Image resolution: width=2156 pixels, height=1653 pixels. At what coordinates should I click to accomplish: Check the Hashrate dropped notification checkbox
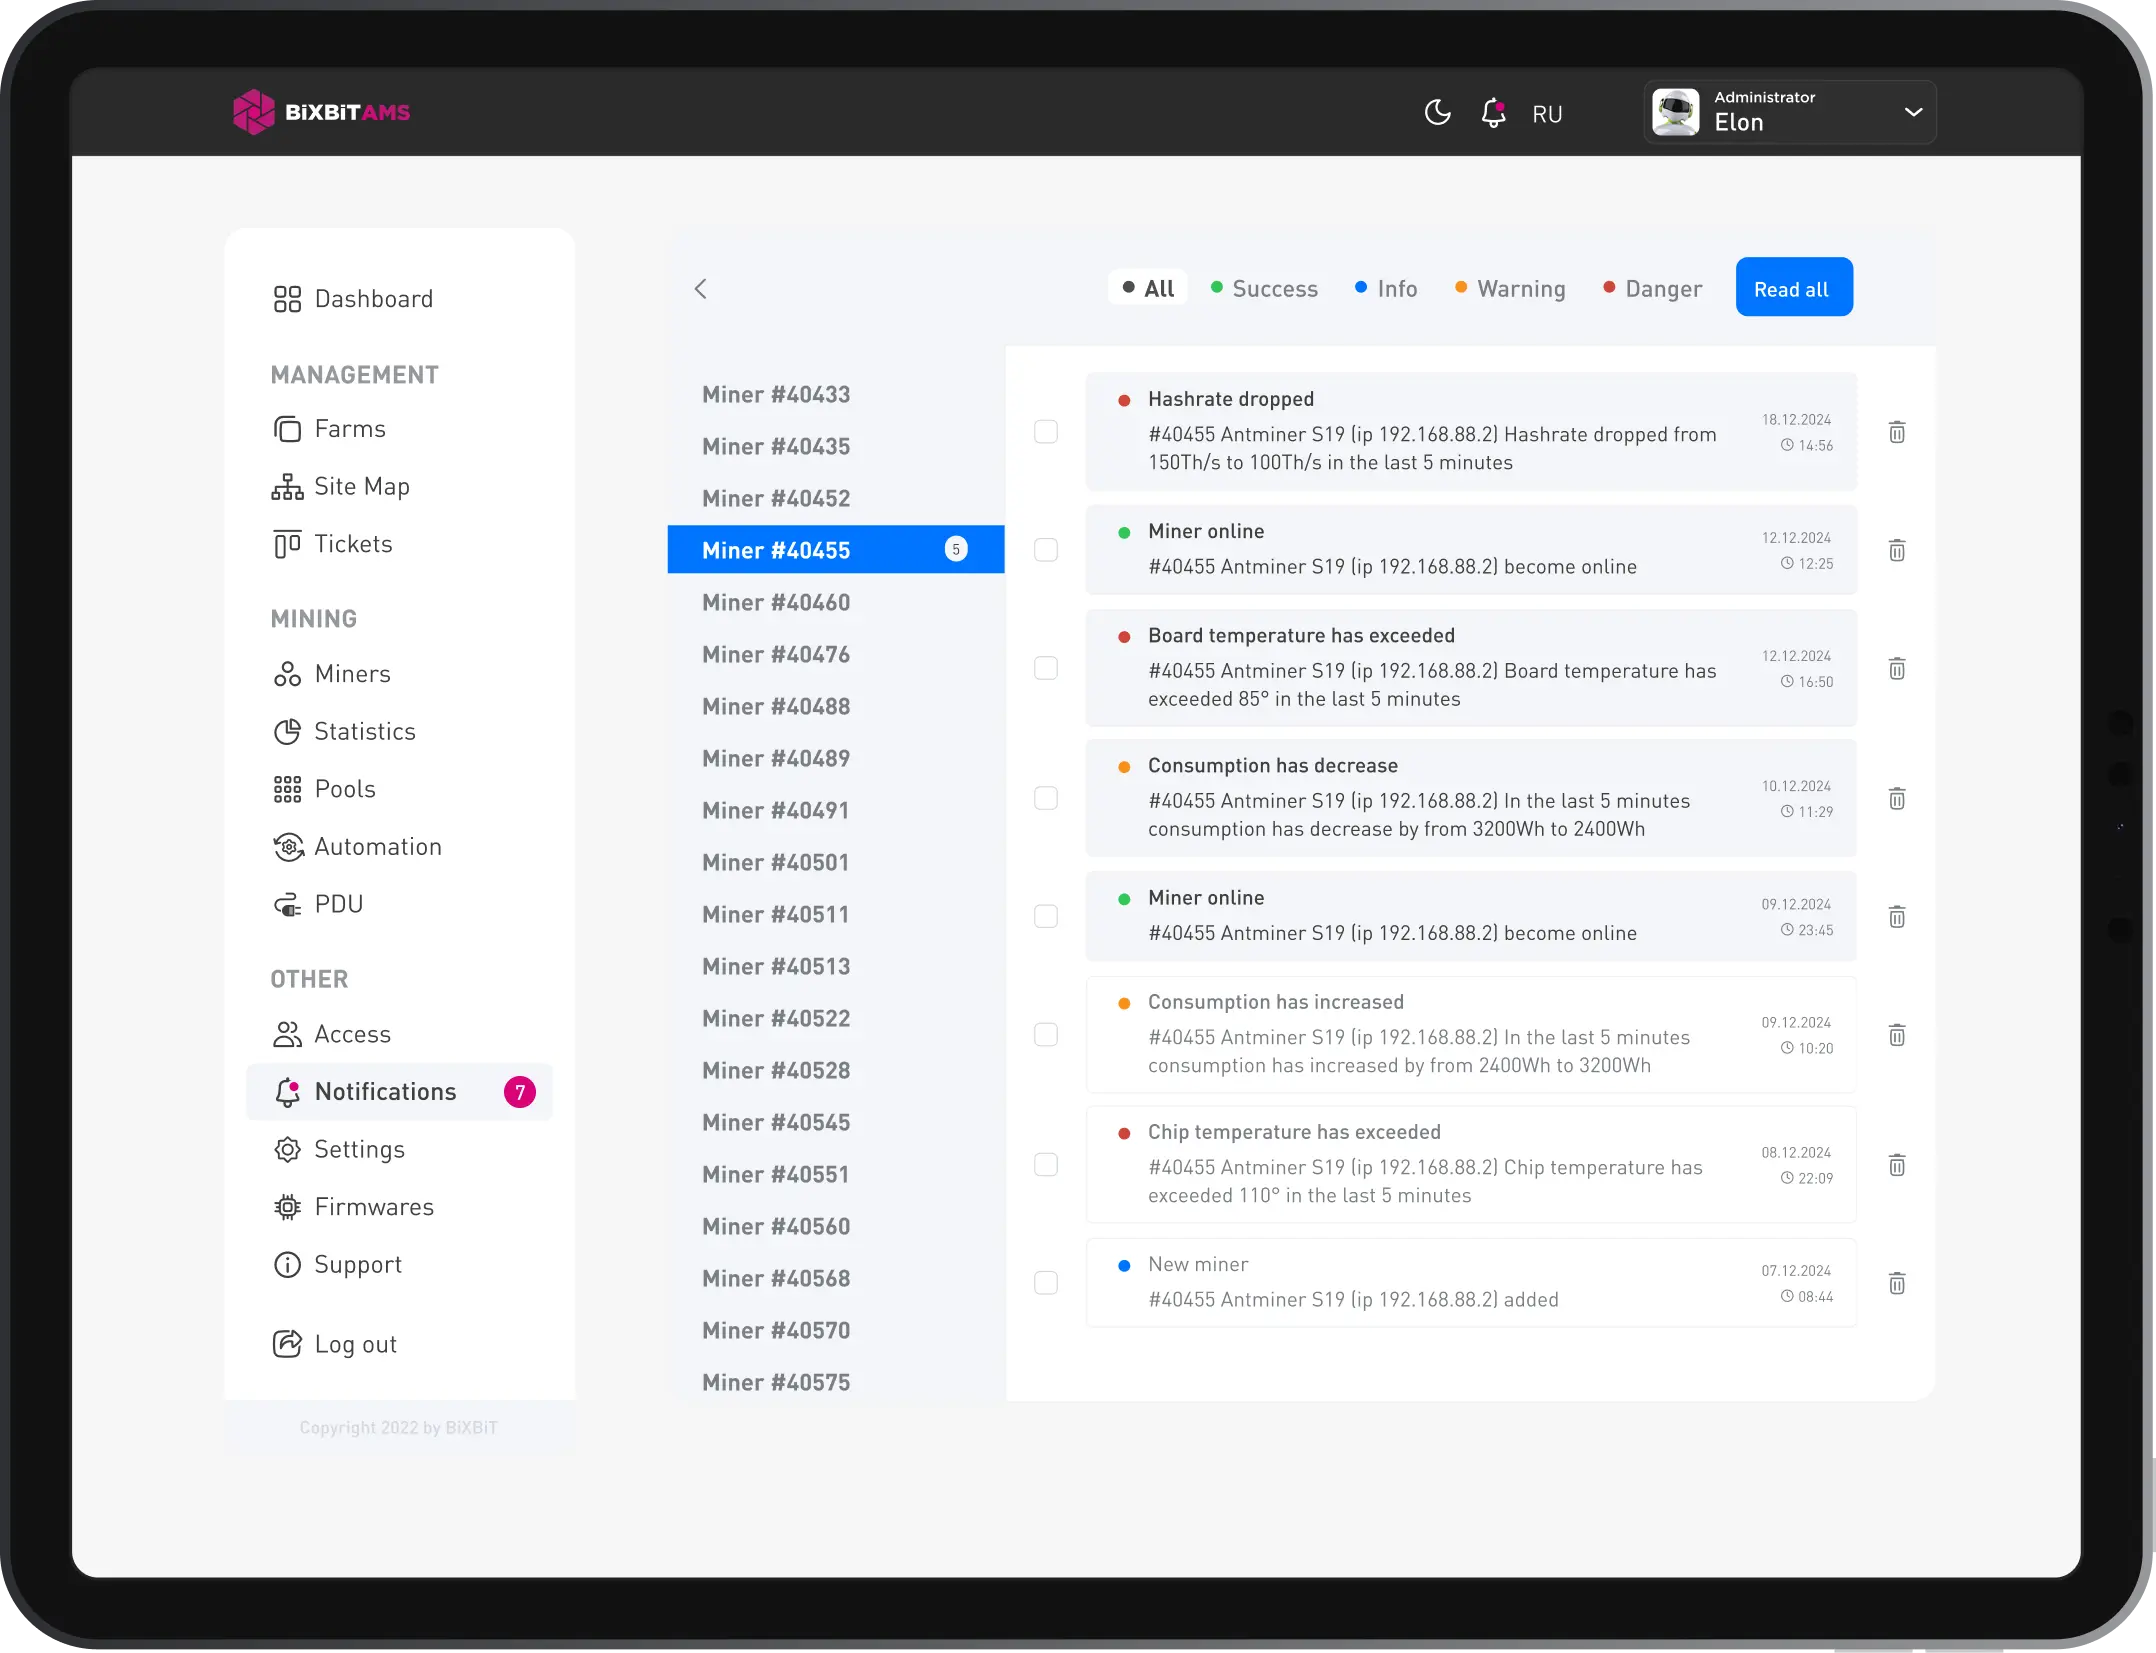click(1046, 432)
